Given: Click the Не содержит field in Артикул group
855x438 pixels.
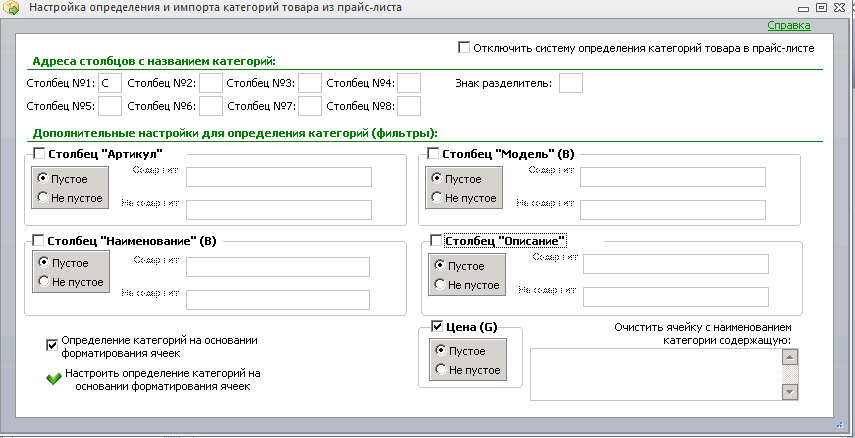Looking at the screenshot, I should [x=279, y=210].
